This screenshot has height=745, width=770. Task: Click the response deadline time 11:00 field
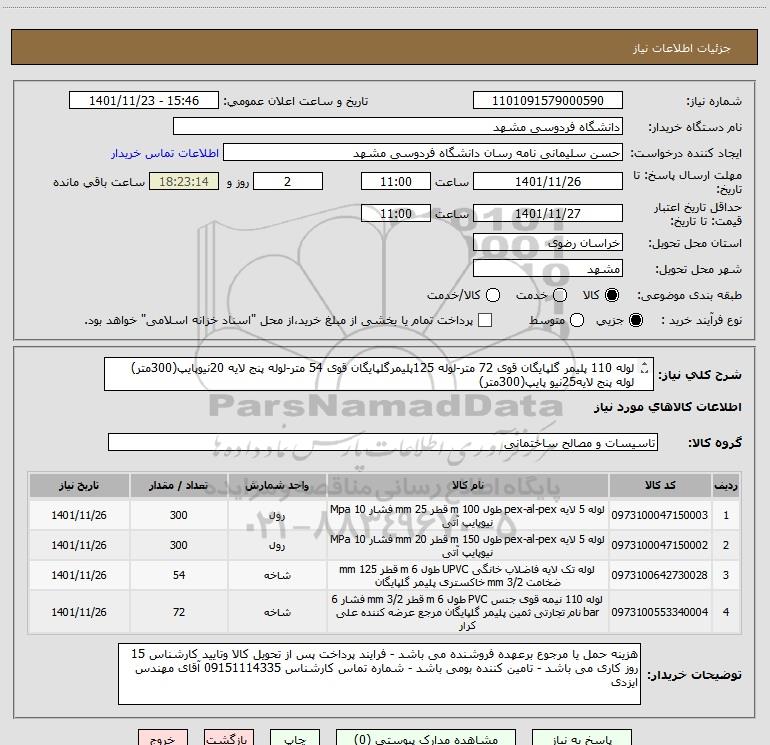coord(396,181)
